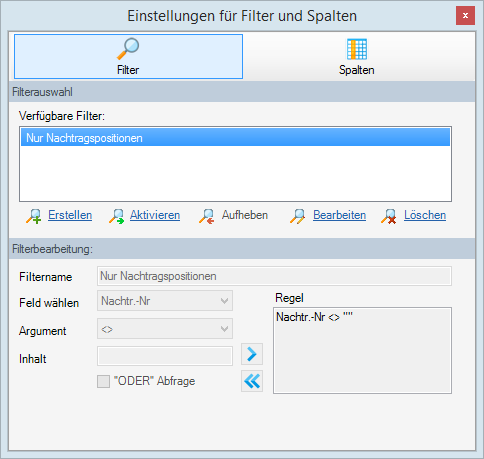Open the Spalten tab
Screen dimensions: 484x459
pyautogui.click(x=356, y=56)
